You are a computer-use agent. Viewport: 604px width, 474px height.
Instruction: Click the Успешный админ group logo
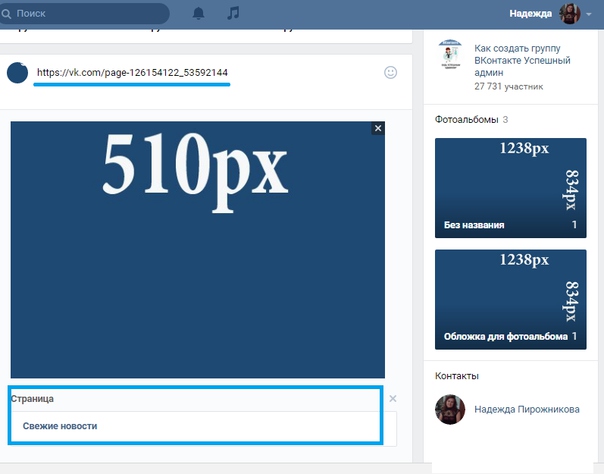(x=450, y=54)
